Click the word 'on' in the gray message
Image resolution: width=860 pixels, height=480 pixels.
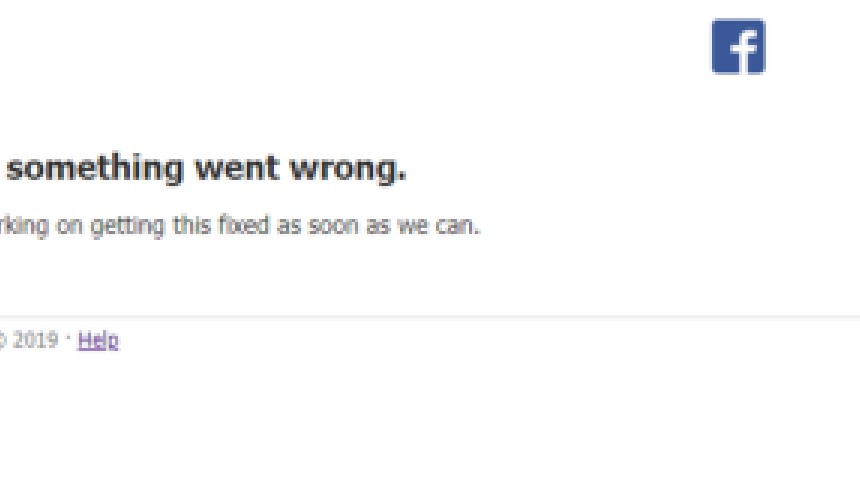point(70,227)
